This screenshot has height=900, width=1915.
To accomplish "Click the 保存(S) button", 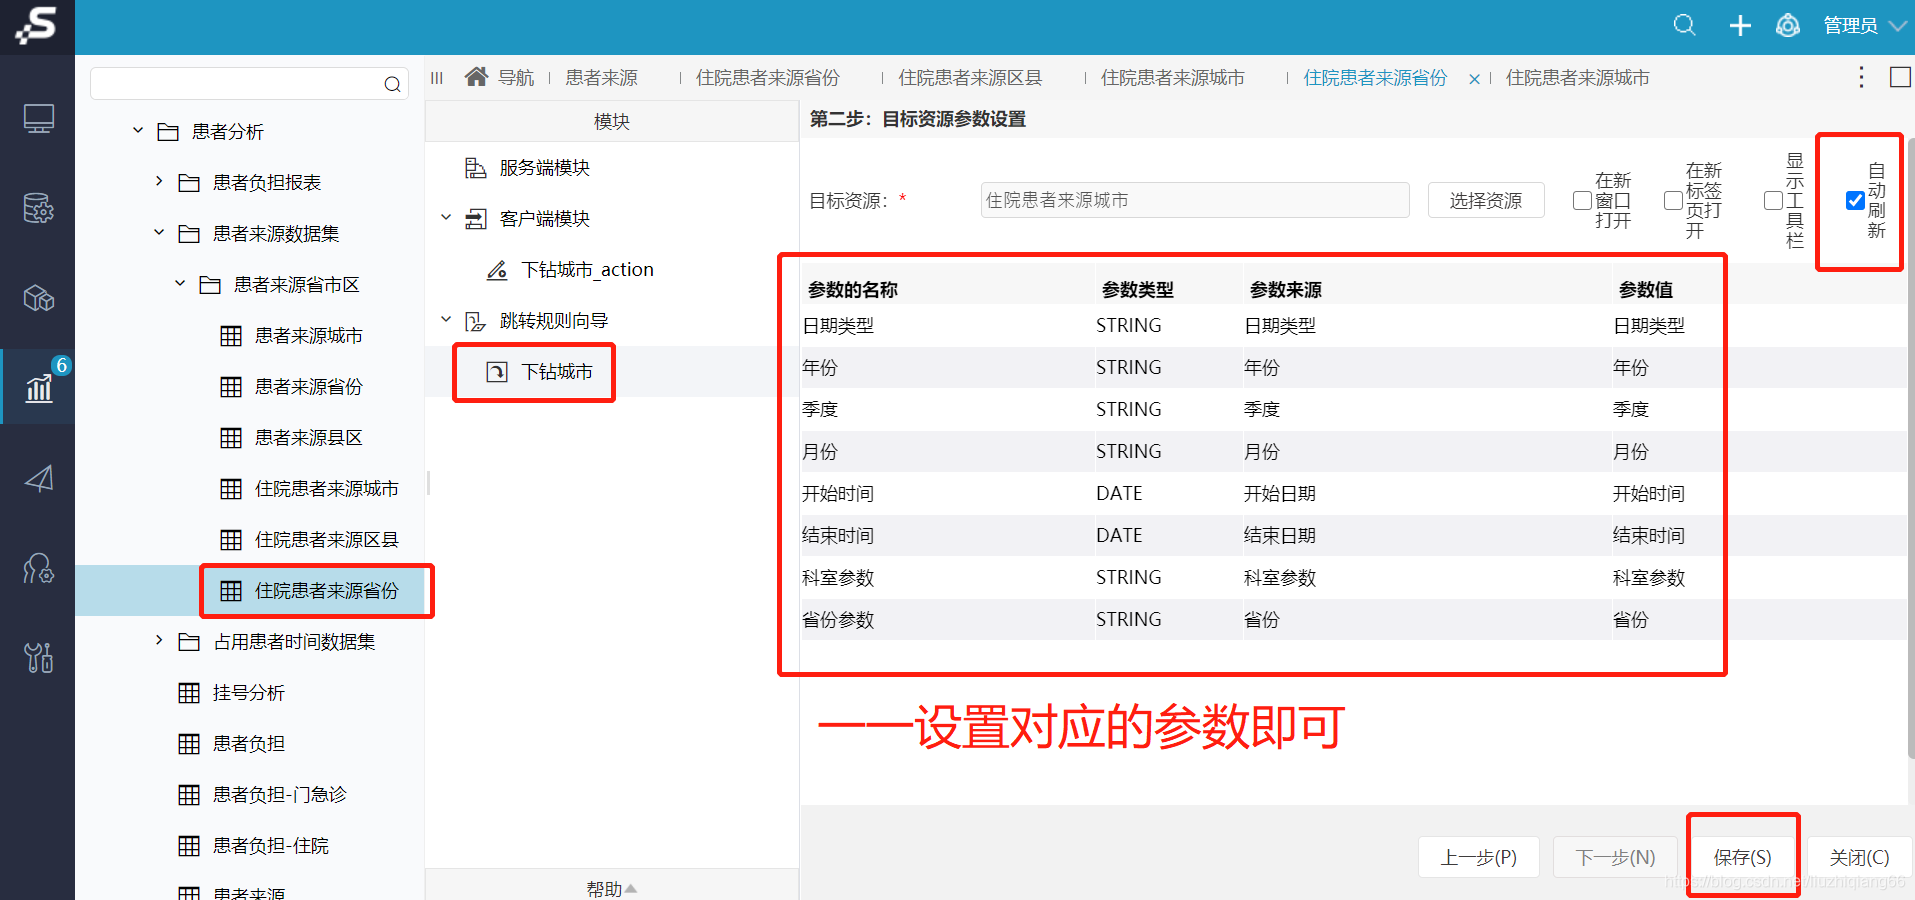I will 1742,857.
